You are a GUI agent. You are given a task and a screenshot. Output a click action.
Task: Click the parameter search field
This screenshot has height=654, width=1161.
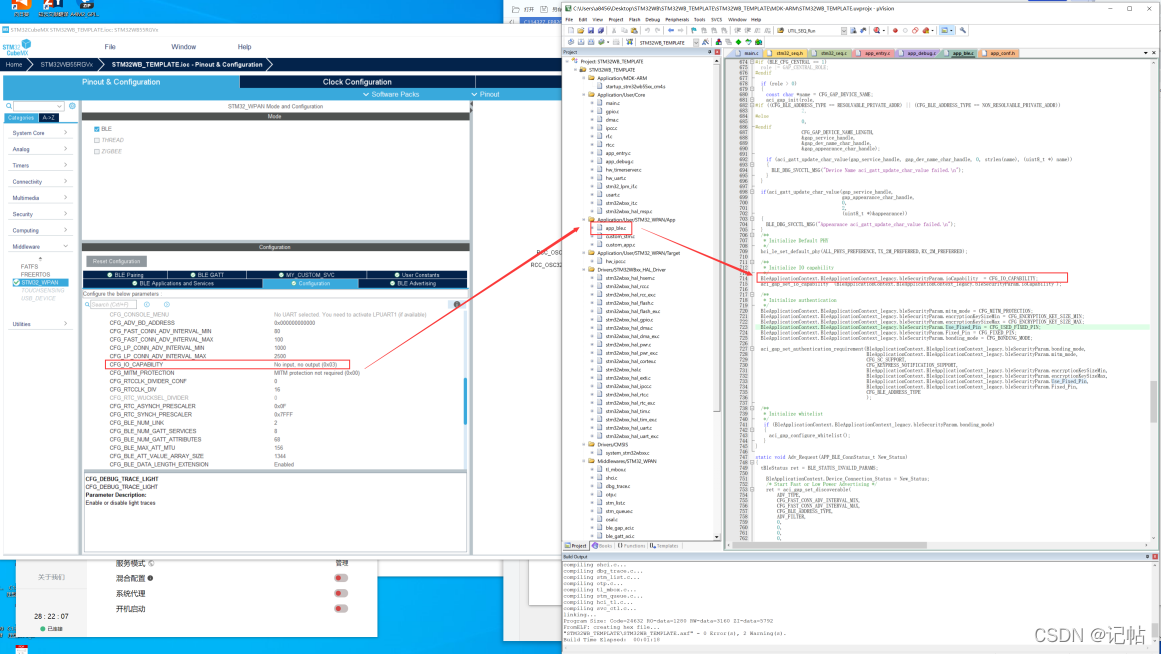(x=112, y=304)
